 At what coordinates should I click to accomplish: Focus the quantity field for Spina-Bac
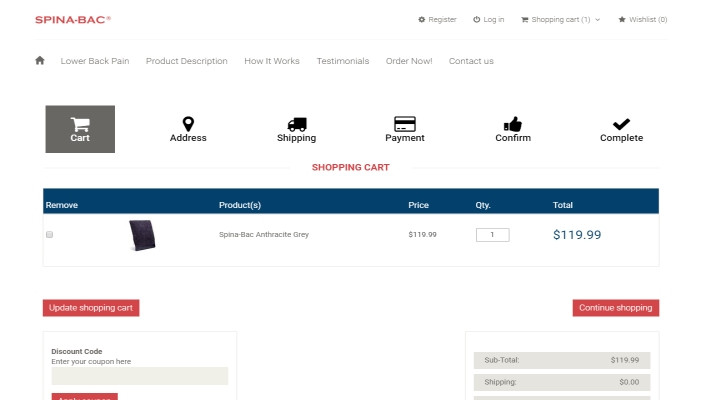point(492,235)
